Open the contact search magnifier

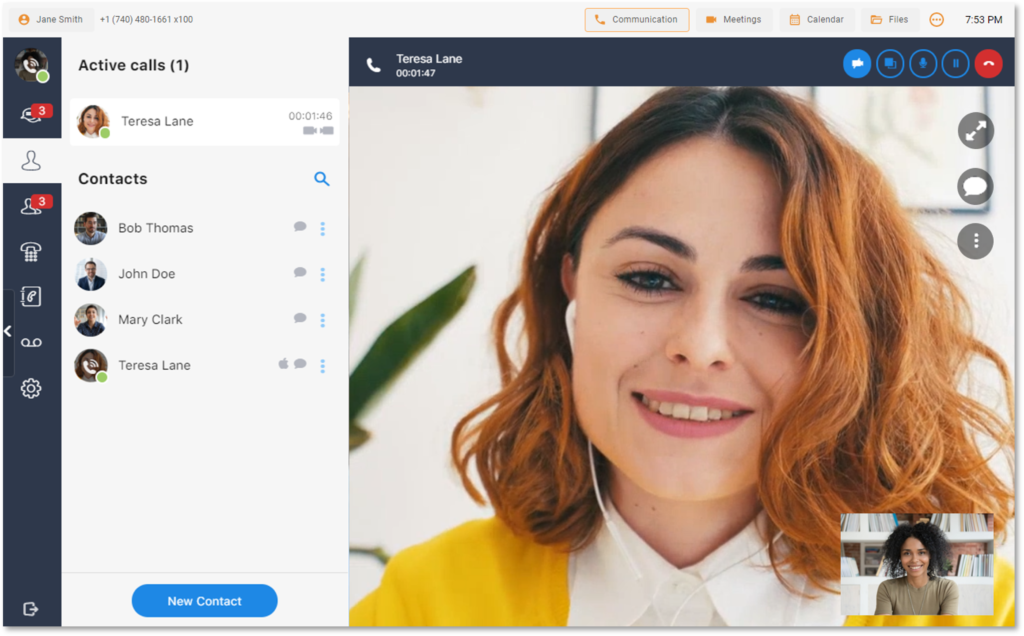[322, 179]
